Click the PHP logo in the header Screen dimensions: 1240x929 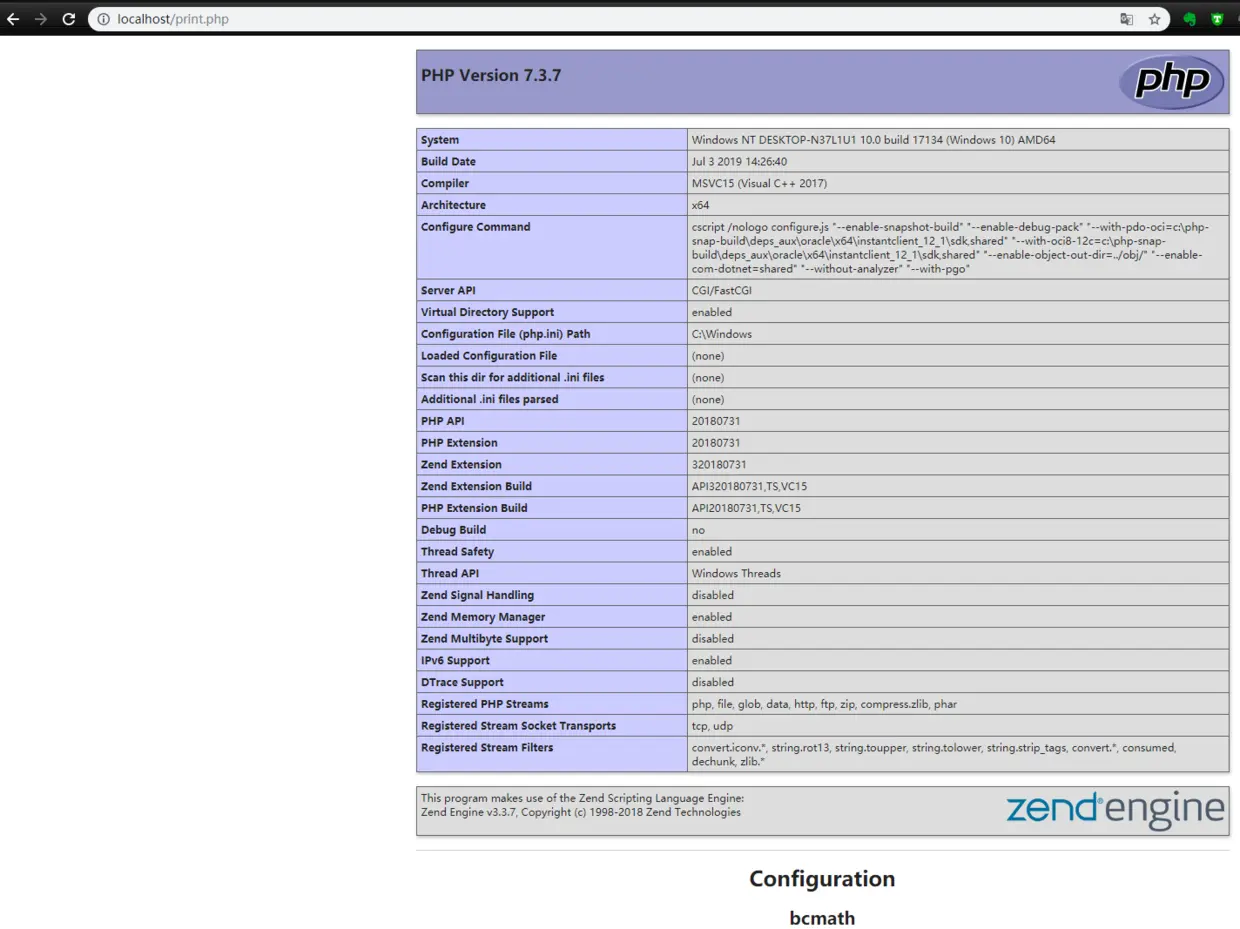1172,82
